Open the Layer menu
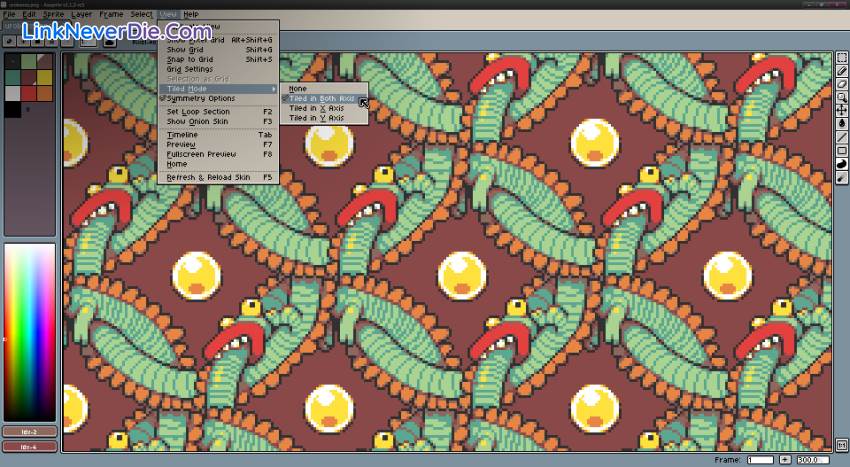 (82, 14)
